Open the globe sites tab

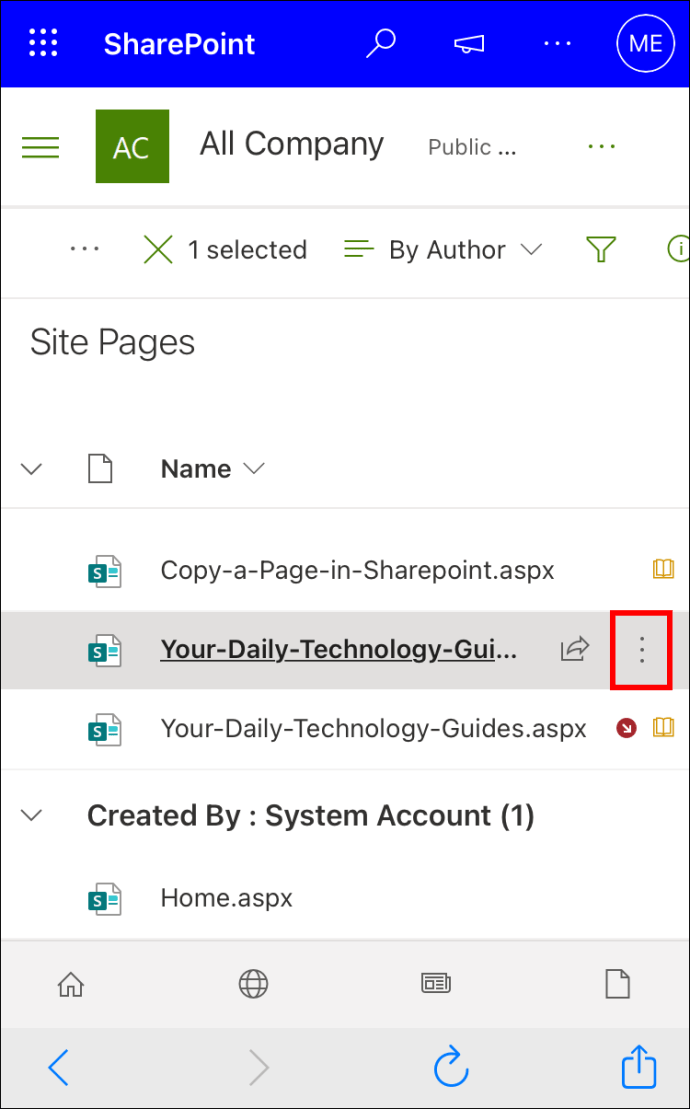click(x=253, y=984)
